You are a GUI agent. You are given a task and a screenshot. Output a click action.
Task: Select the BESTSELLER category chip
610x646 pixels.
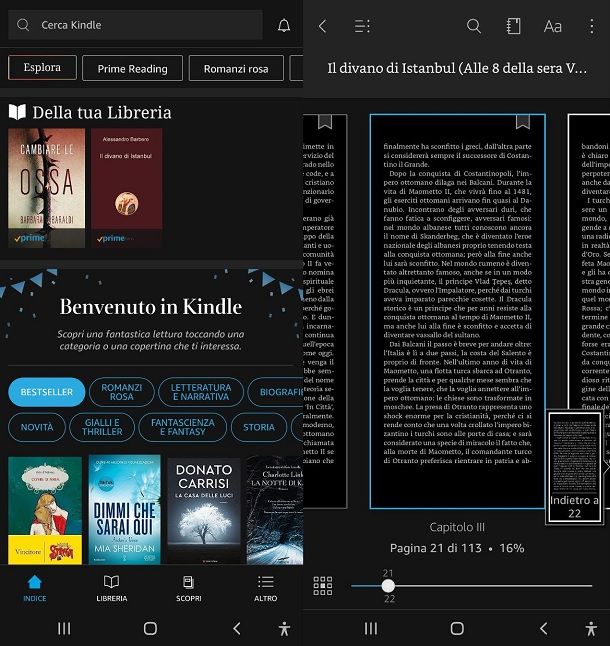pyautogui.click(x=47, y=392)
